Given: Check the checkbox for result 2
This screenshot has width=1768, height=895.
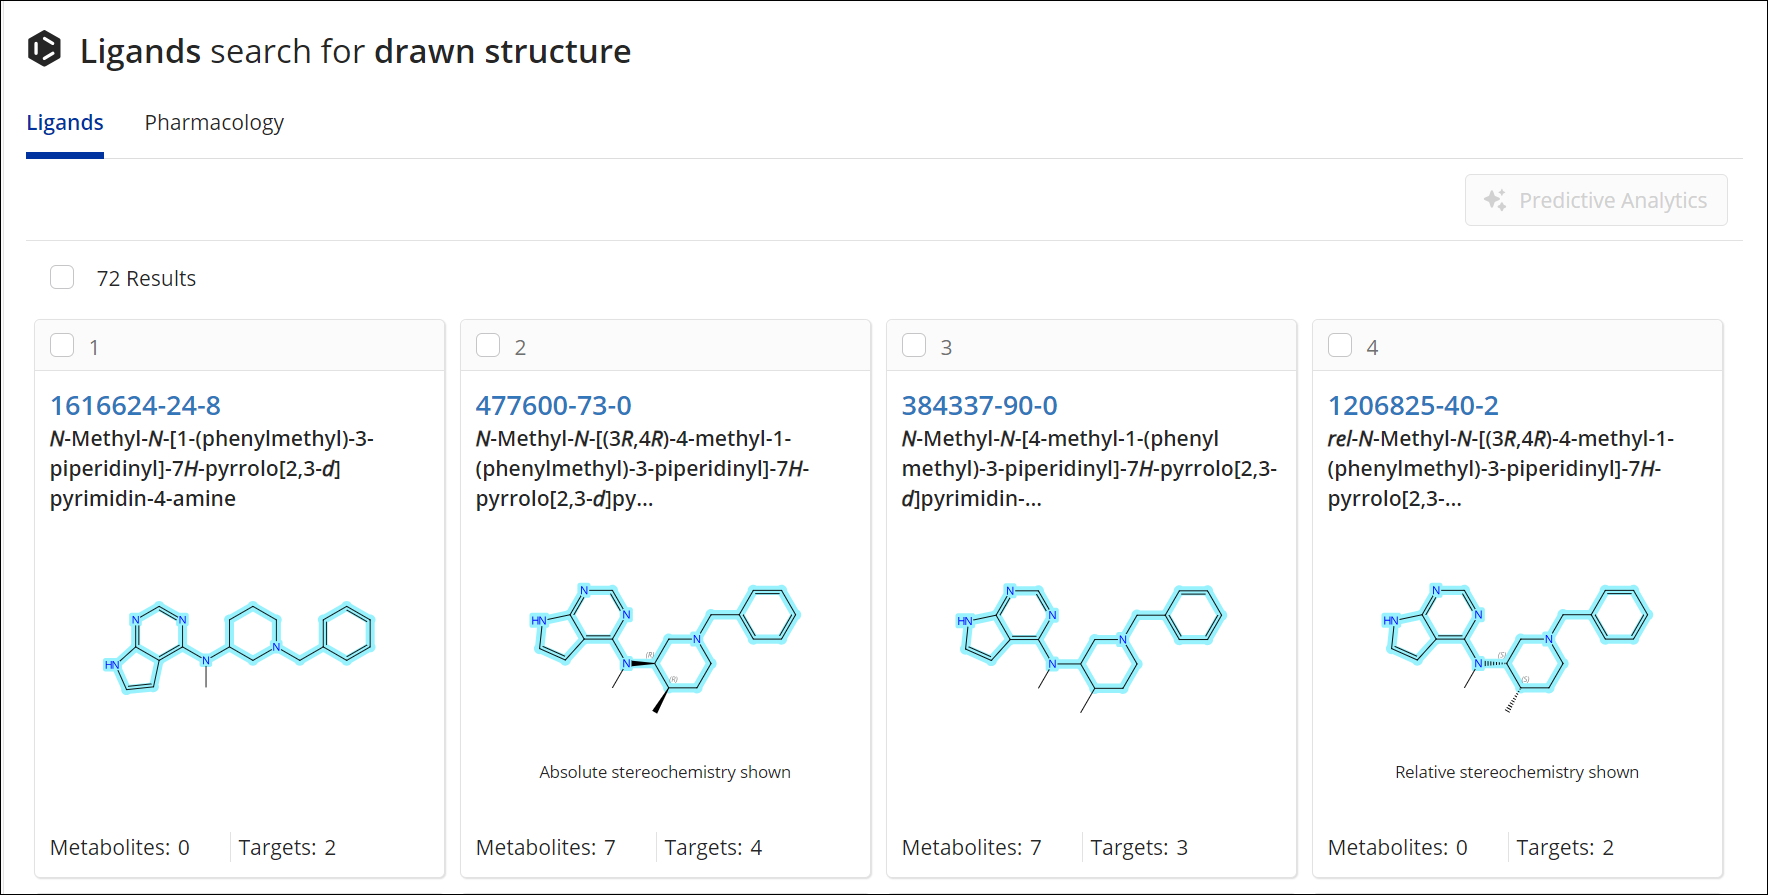Looking at the screenshot, I should point(488,345).
